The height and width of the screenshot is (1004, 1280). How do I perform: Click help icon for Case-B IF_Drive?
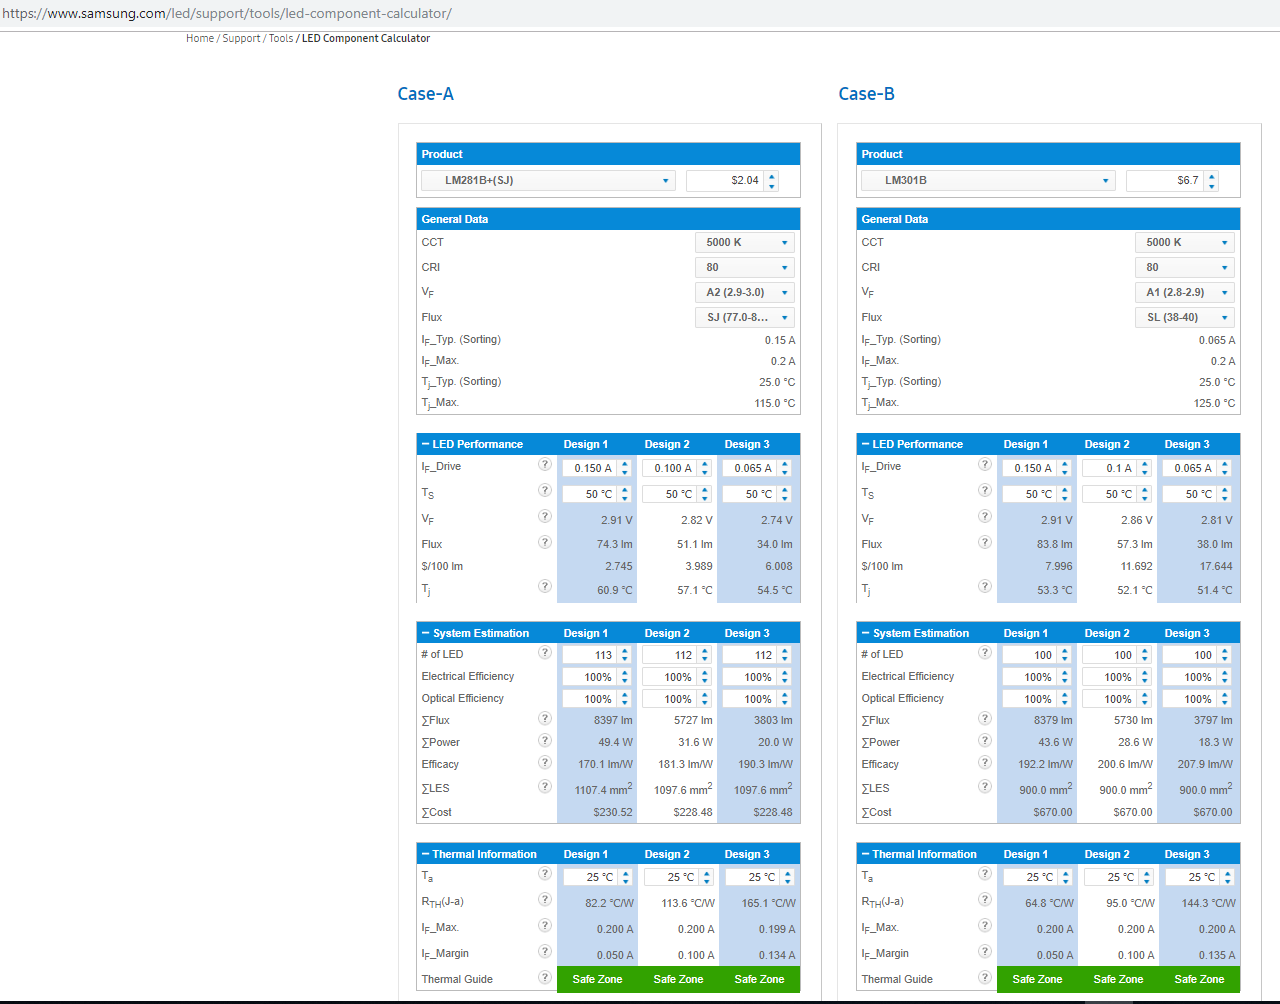985,465
